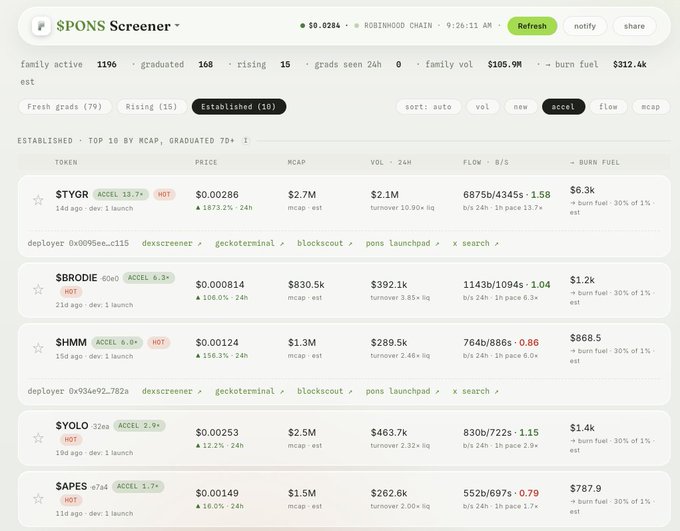Screen dimensions: 680x531
Task: Star the $HMM token
Action: click(x=38, y=347)
